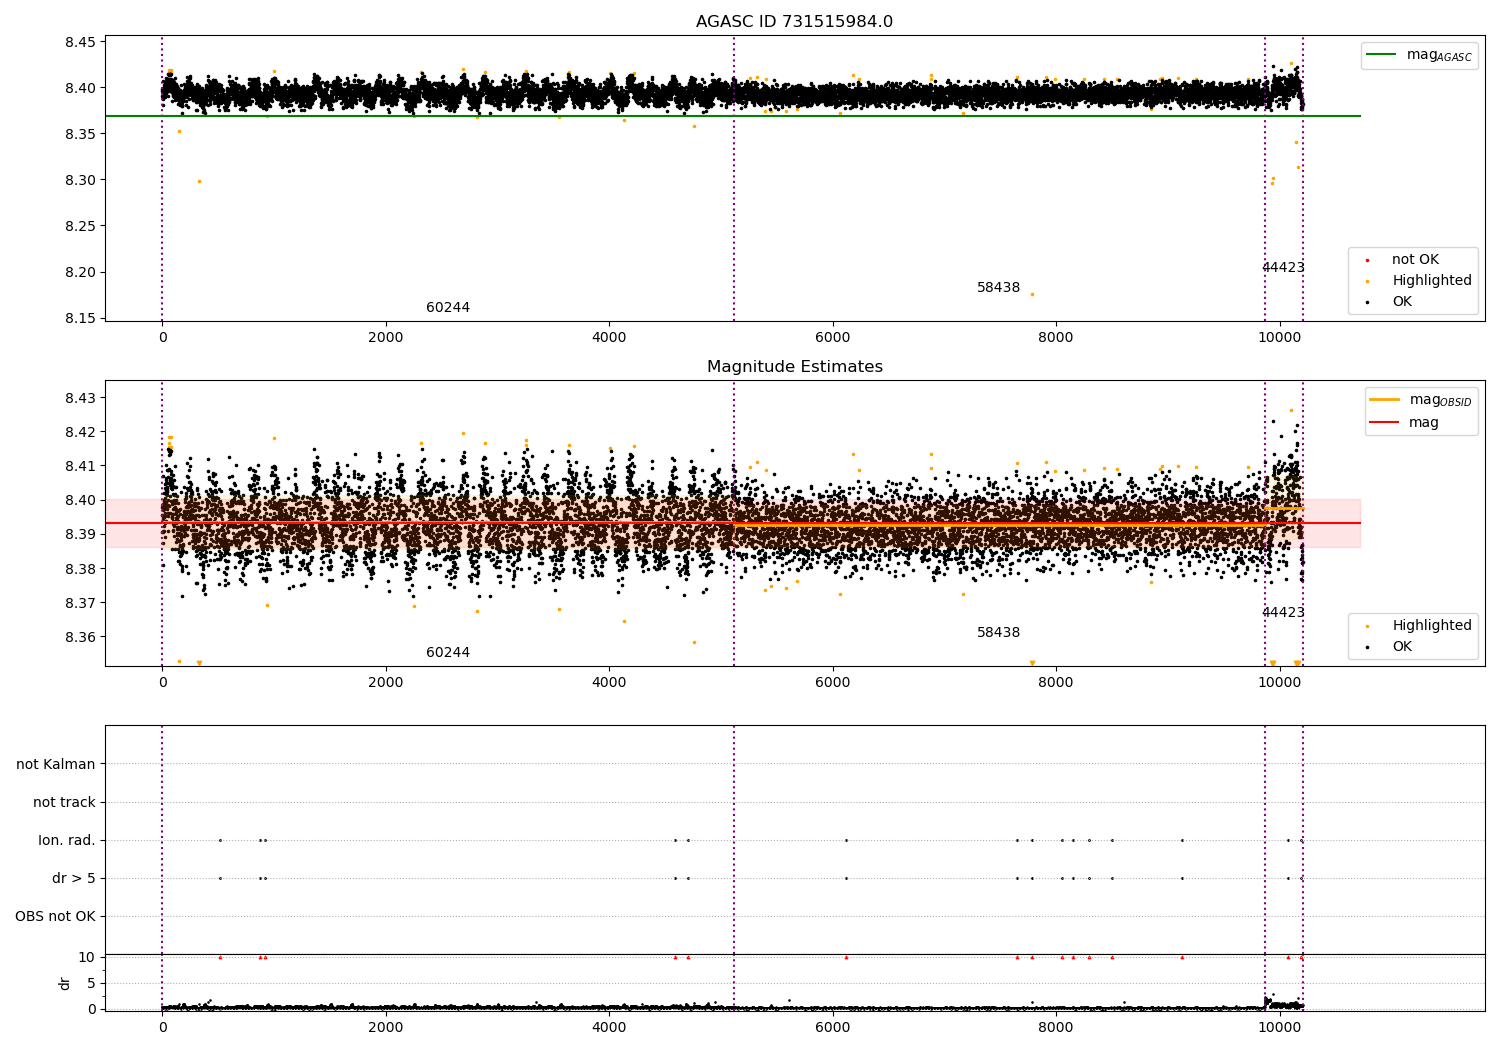Click the red mag legend line swatch
Viewport: 1500px width, 1050px height.
[1385, 422]
